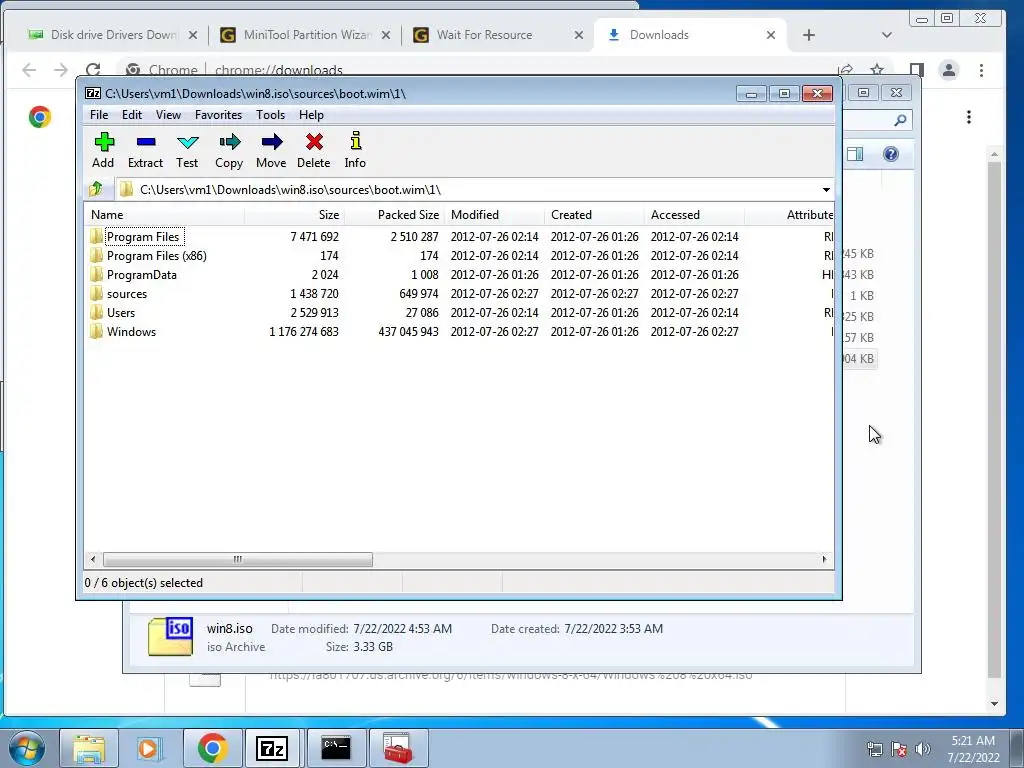Switch to Wait For Resource tab

point(498,35)
